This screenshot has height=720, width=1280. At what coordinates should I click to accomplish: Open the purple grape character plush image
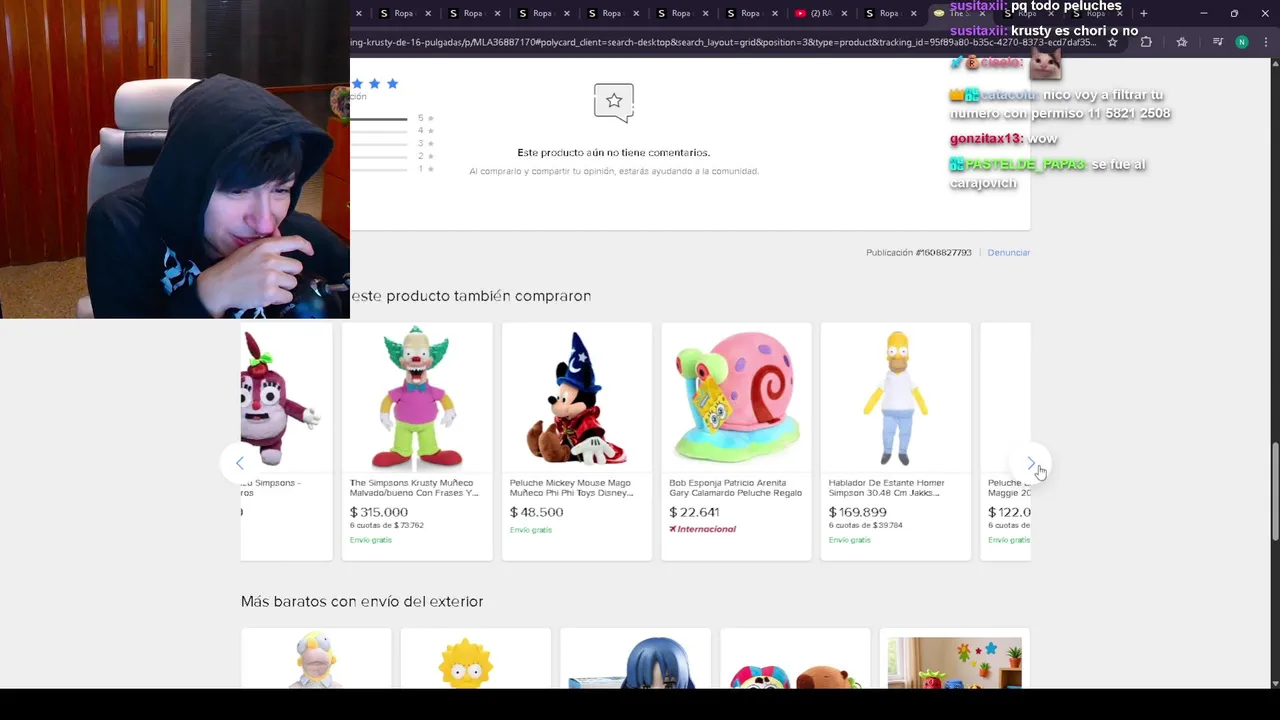(x=285, y=398)
